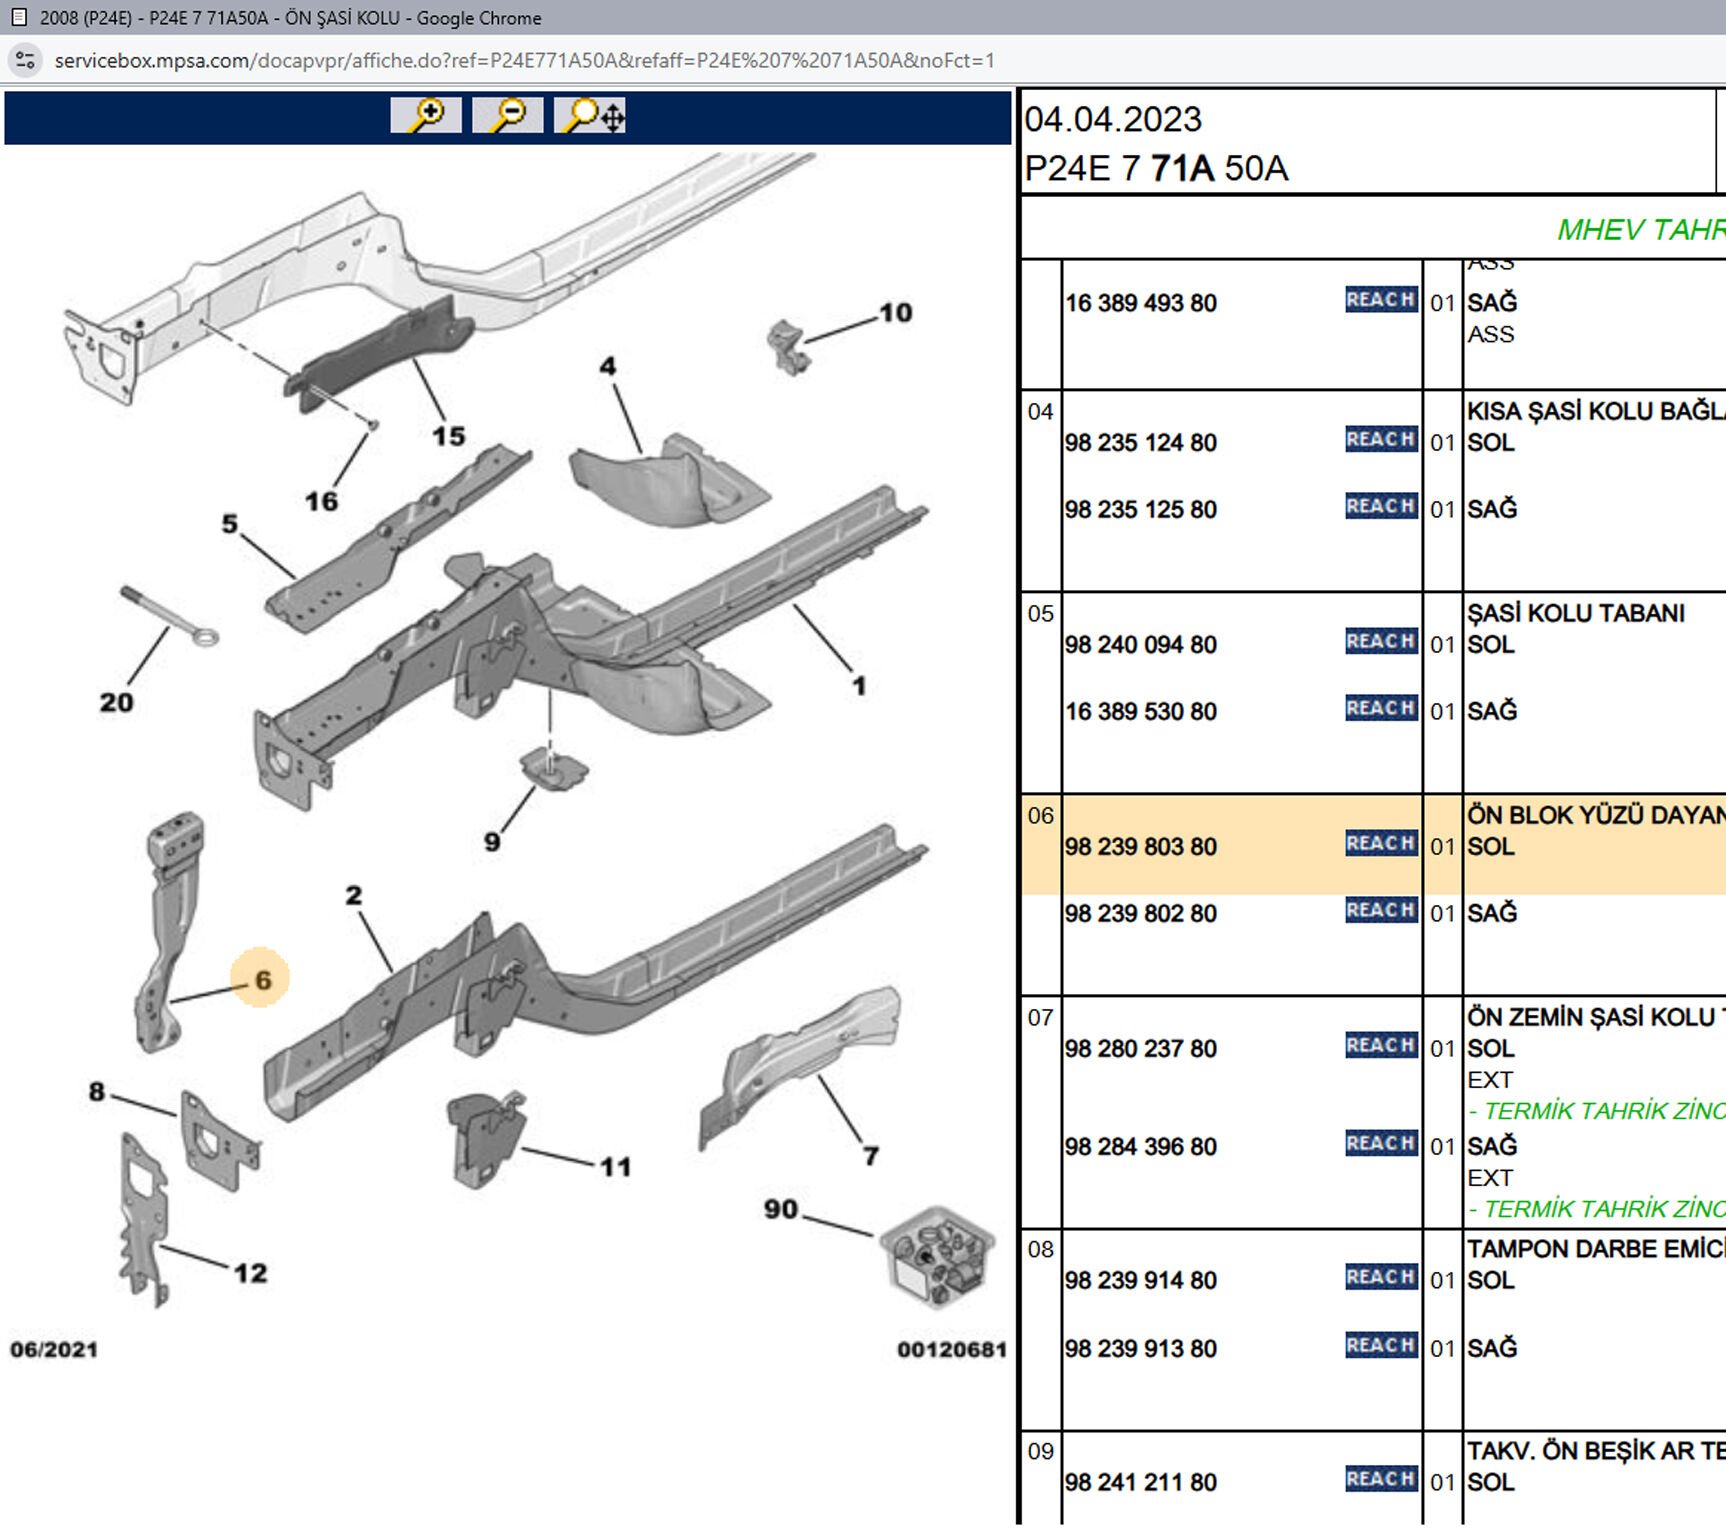Click callout number 20 near the bolt
This screenshot has height=1536, width=1726.
pos(117,702)
